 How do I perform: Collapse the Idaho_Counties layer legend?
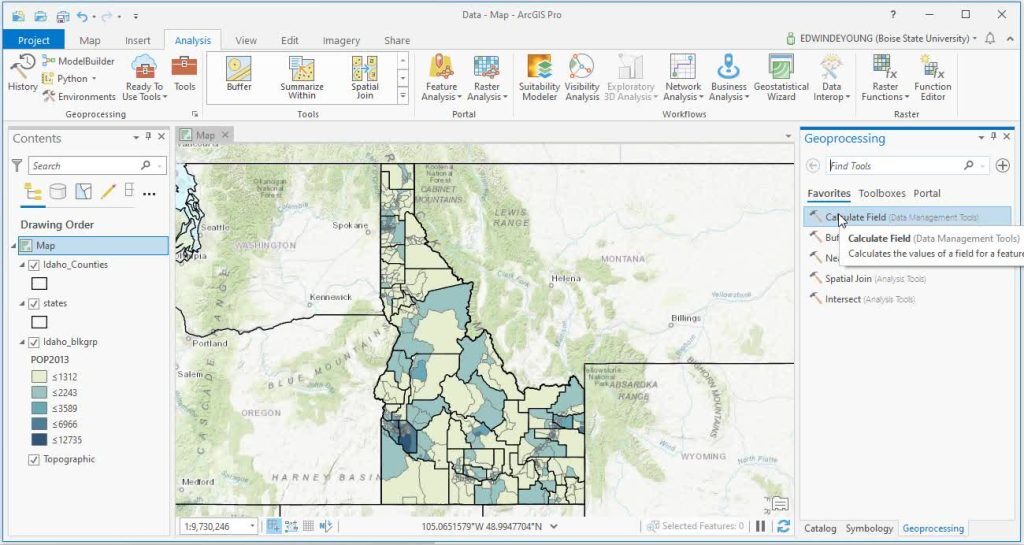click(22, 265)
